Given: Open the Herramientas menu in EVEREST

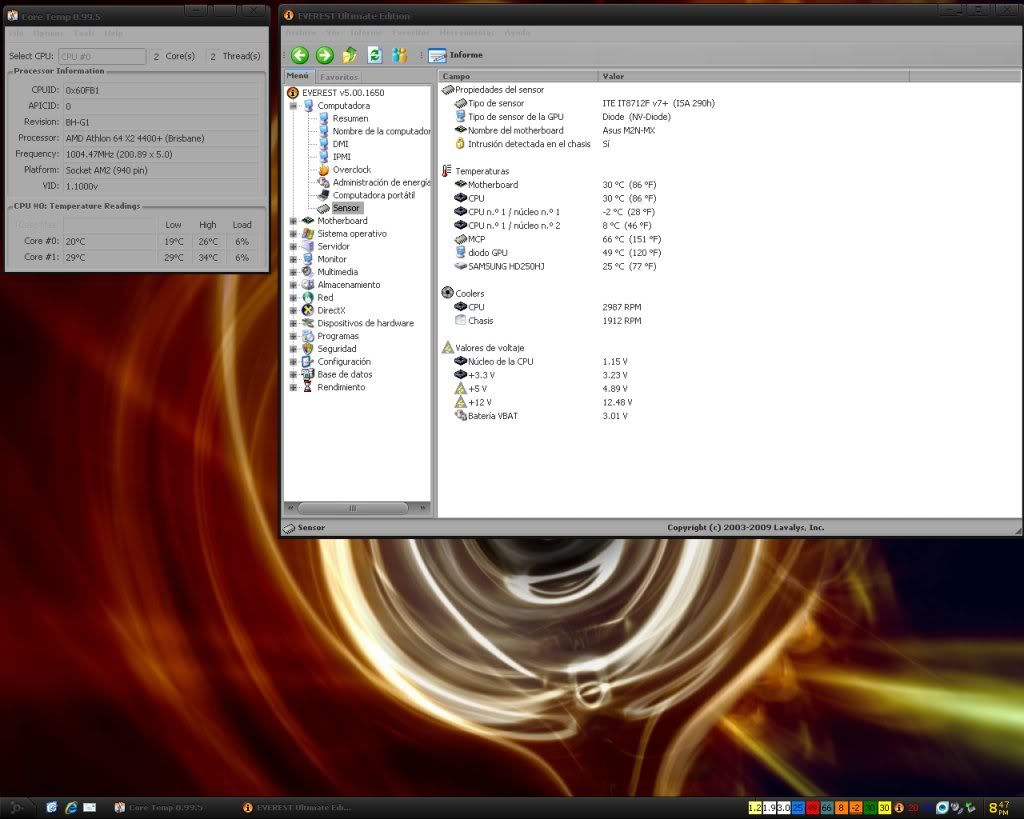Looking at the screenshot, I should point(466,32).
